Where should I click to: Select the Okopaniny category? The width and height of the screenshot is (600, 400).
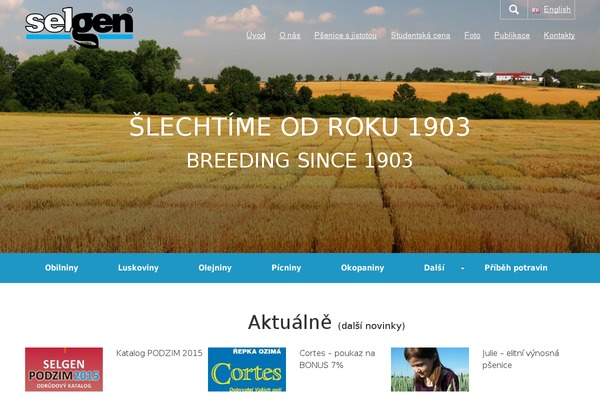(362, 268)
